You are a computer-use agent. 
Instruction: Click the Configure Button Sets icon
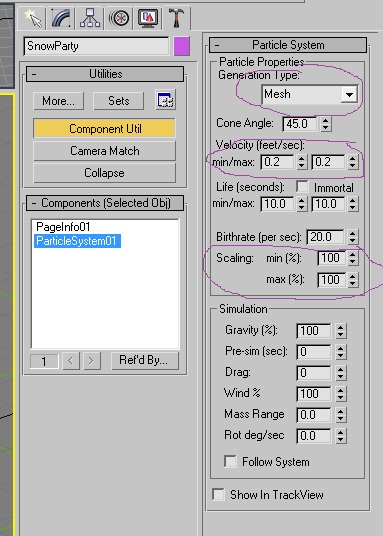166,100
